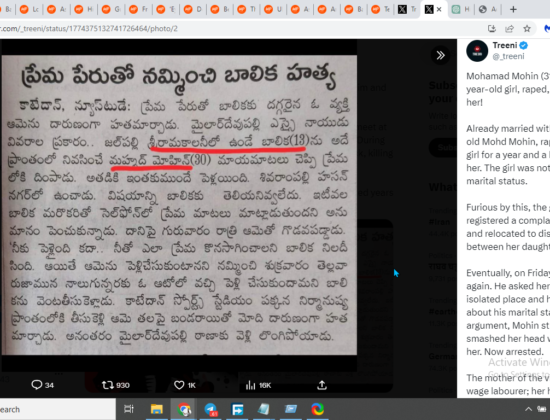
Task: Click the Chrome icon on the taskbar
Action: click(183, 409)
